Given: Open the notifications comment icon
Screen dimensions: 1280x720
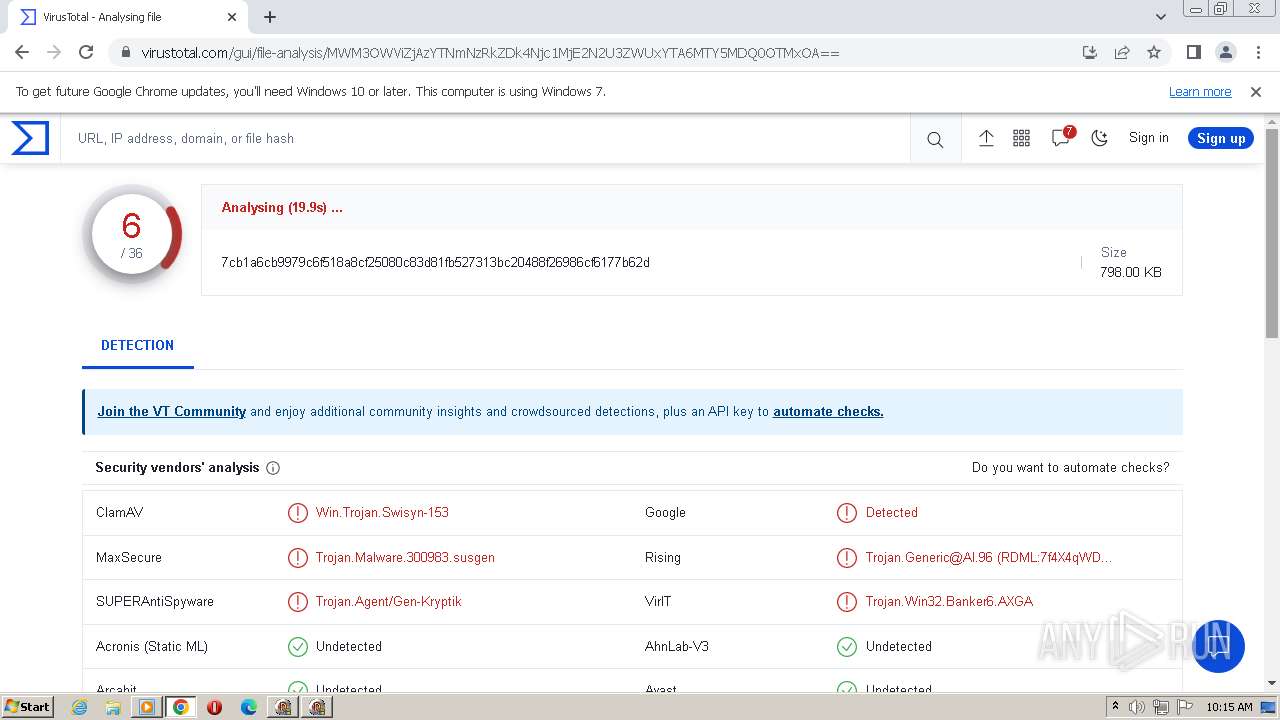Looking at the screenshot, I should [x=1061, y=138].
